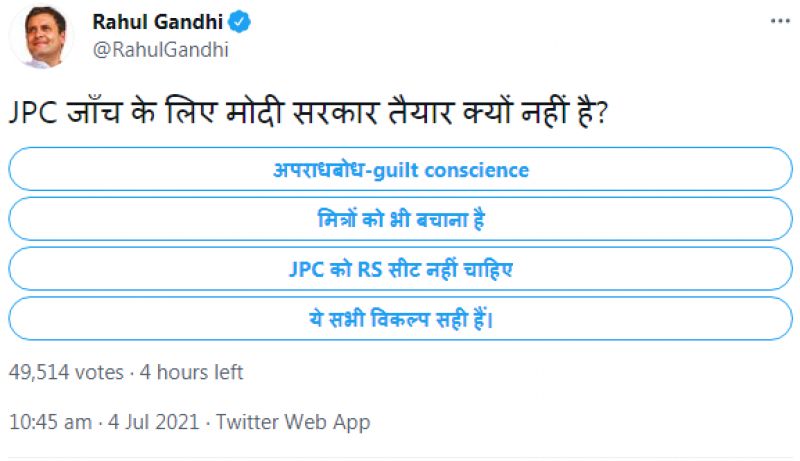Open the Twitter Web App source link

coord(293,423)
